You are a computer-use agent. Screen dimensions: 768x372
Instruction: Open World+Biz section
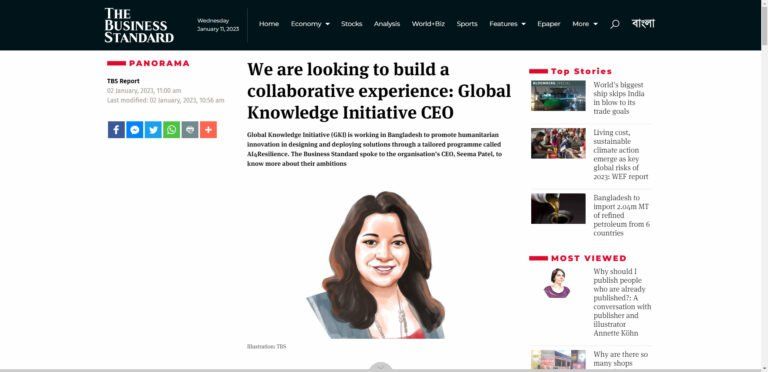click(428, 24)
